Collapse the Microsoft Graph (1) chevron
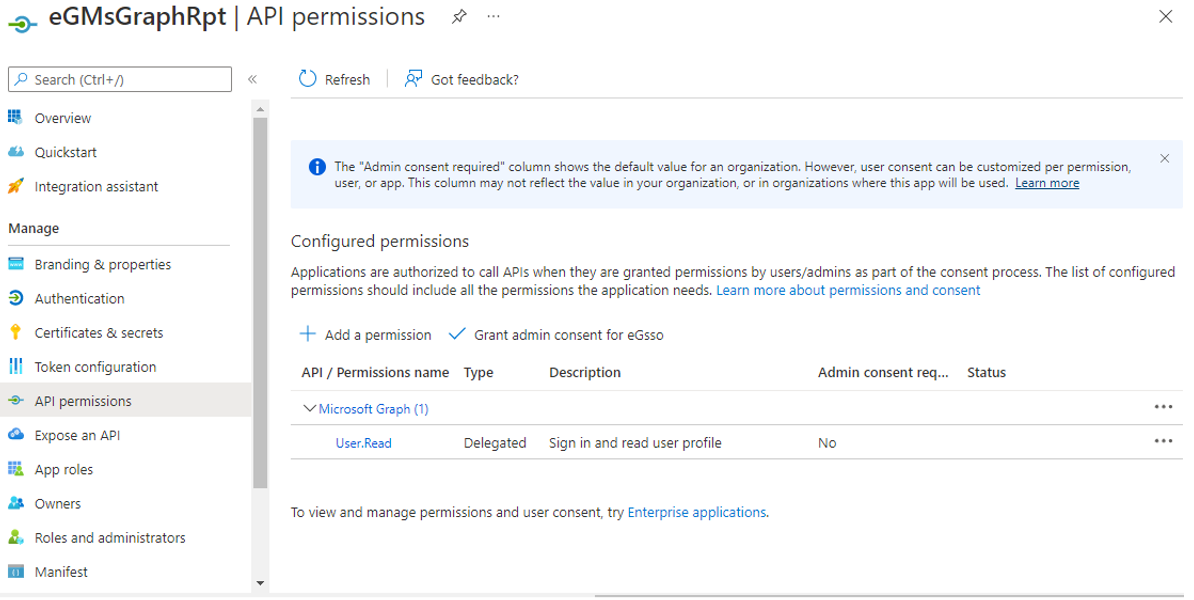 (x=308, y=409)
